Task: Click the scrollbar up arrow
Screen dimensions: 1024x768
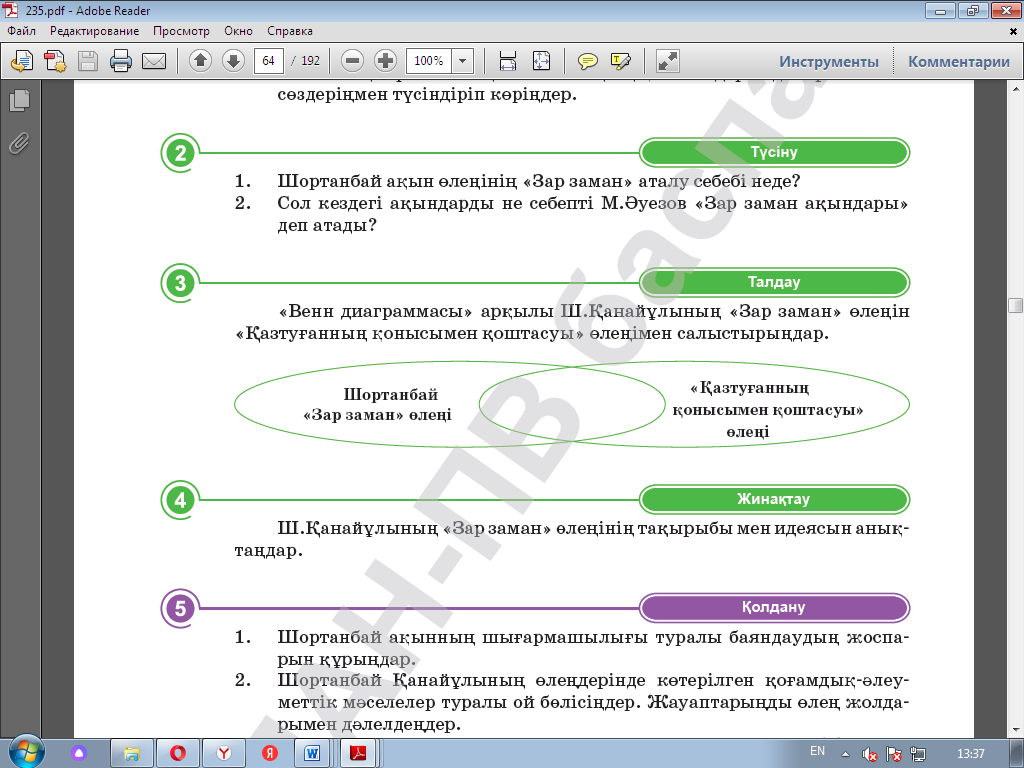Action: point(1016,88)
